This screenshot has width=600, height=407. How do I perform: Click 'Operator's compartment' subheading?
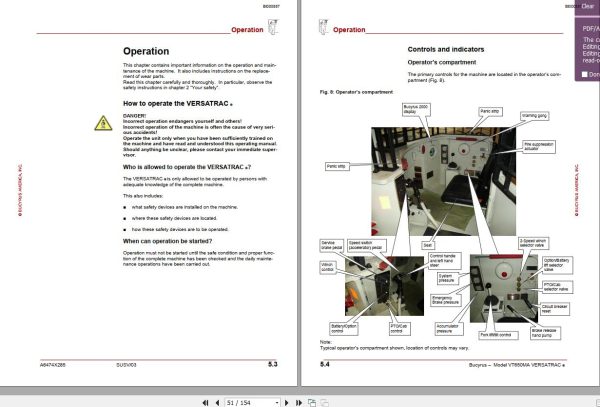click(x=442, y=62)
